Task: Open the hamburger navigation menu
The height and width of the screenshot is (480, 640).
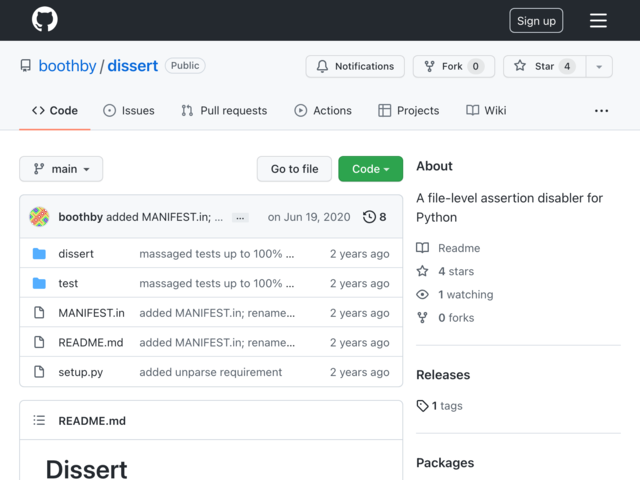Action: point(598,20)
